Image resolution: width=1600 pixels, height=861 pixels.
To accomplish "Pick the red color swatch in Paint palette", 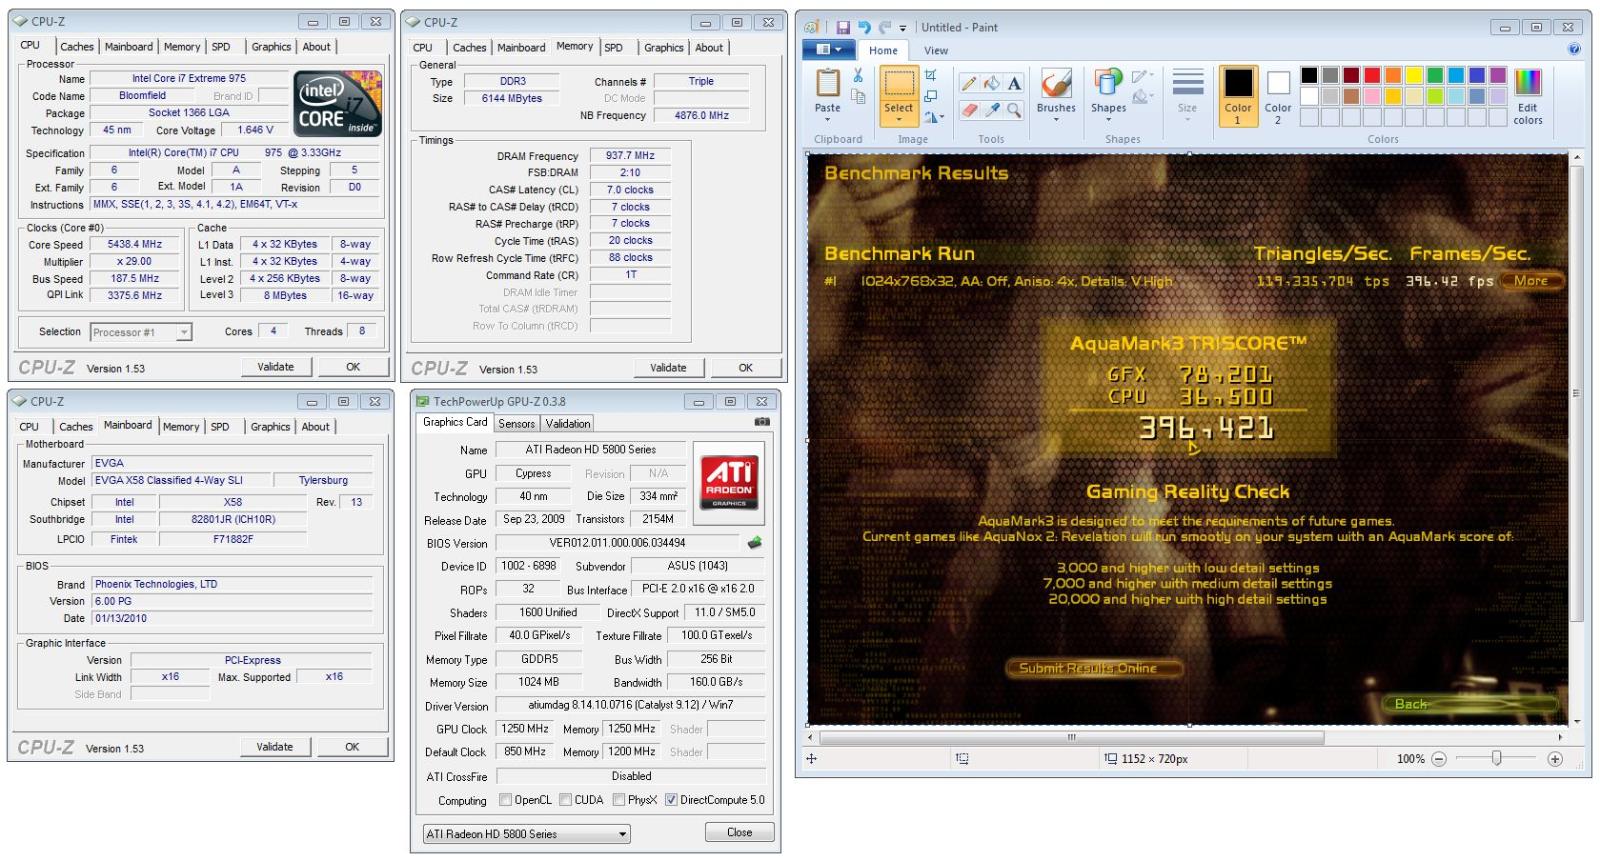I will [1372, 75].
